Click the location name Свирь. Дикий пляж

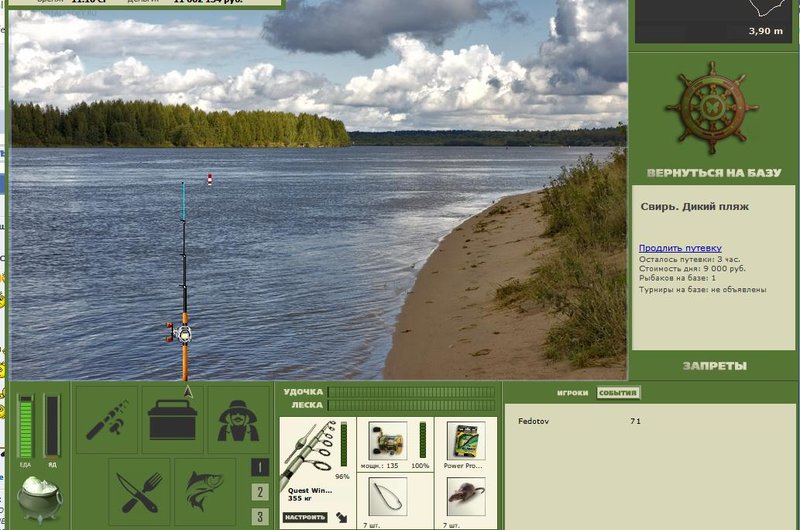pyautogui.click(x=694, y=207)
